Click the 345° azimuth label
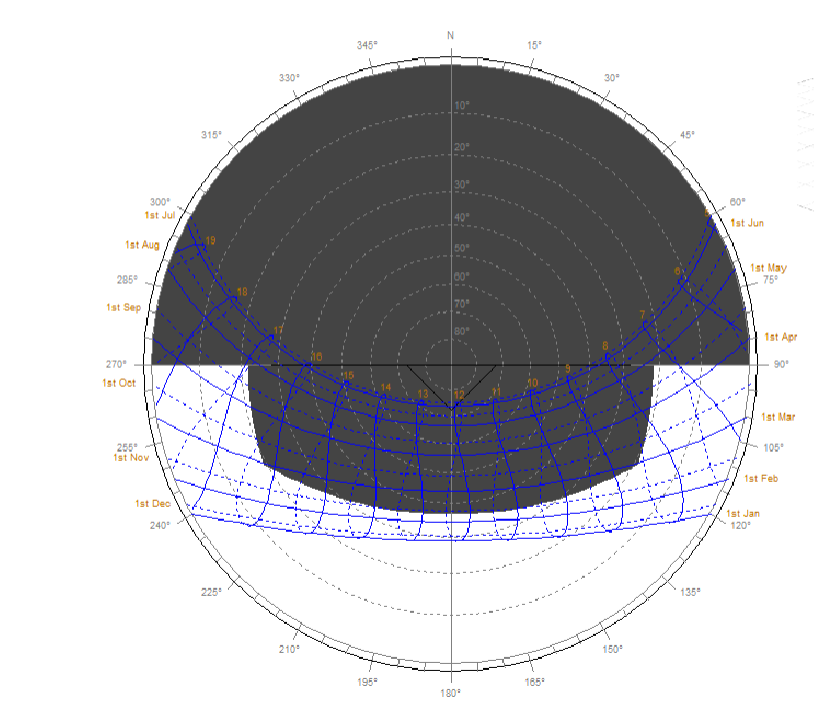 tap(367, 45)
